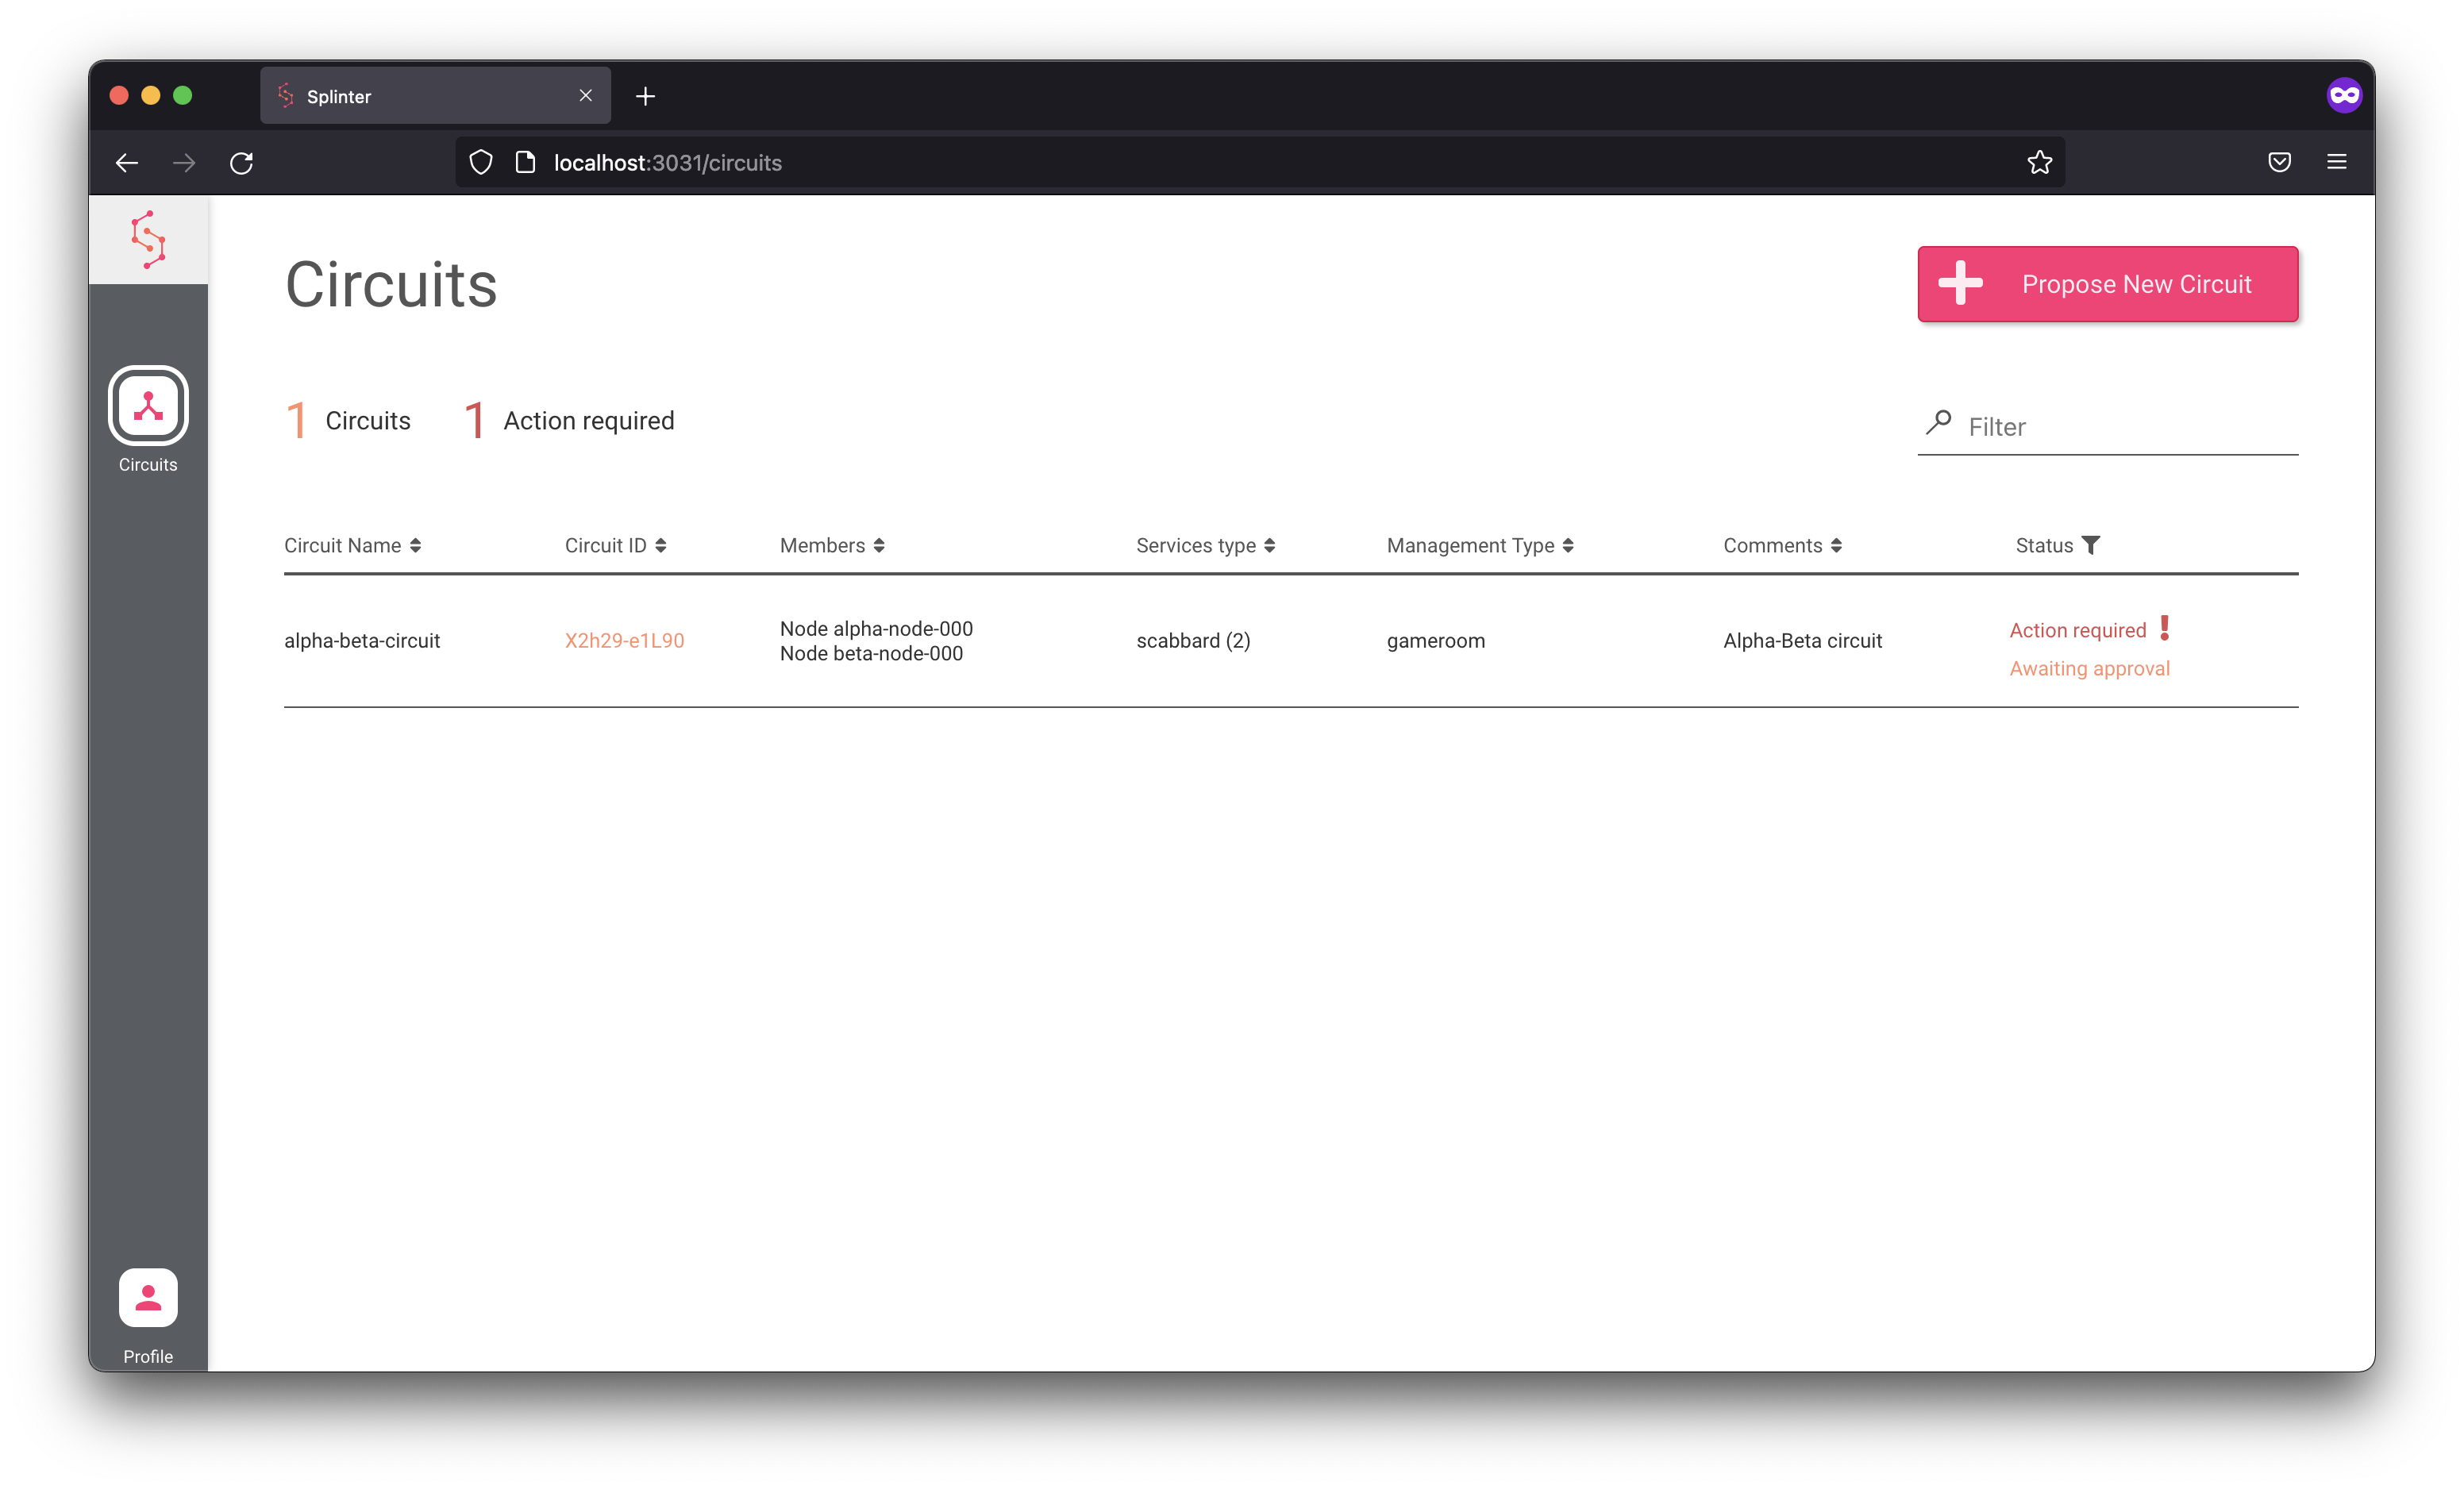
Task: Go back with the browser back arrow
Action: click(x=127, y=162)
